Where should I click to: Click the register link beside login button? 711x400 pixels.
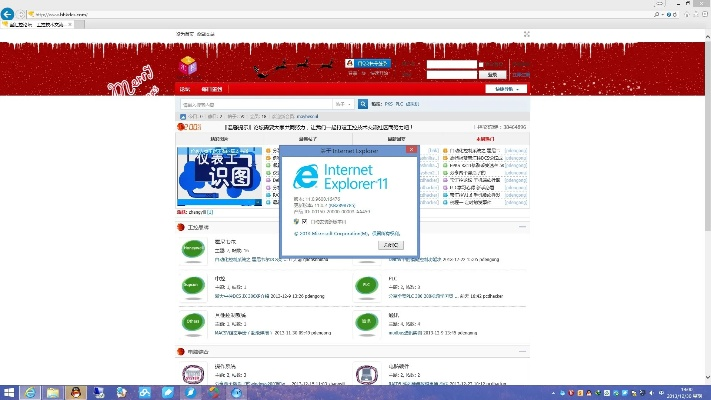[521, 75]
